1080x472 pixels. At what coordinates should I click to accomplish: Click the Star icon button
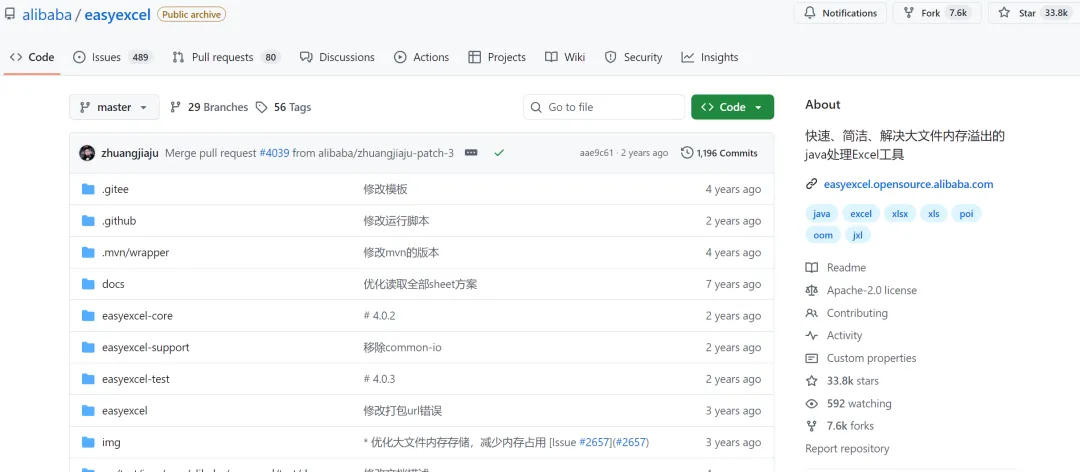point(1004,13)
